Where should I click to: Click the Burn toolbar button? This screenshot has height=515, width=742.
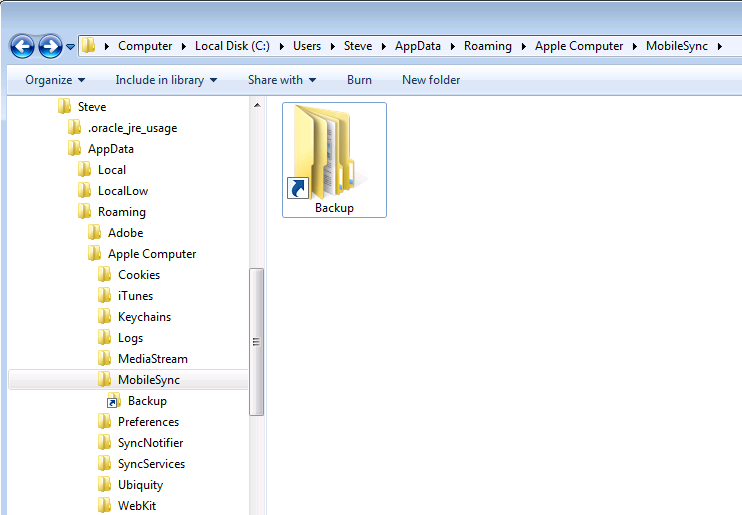coord(359,80)
